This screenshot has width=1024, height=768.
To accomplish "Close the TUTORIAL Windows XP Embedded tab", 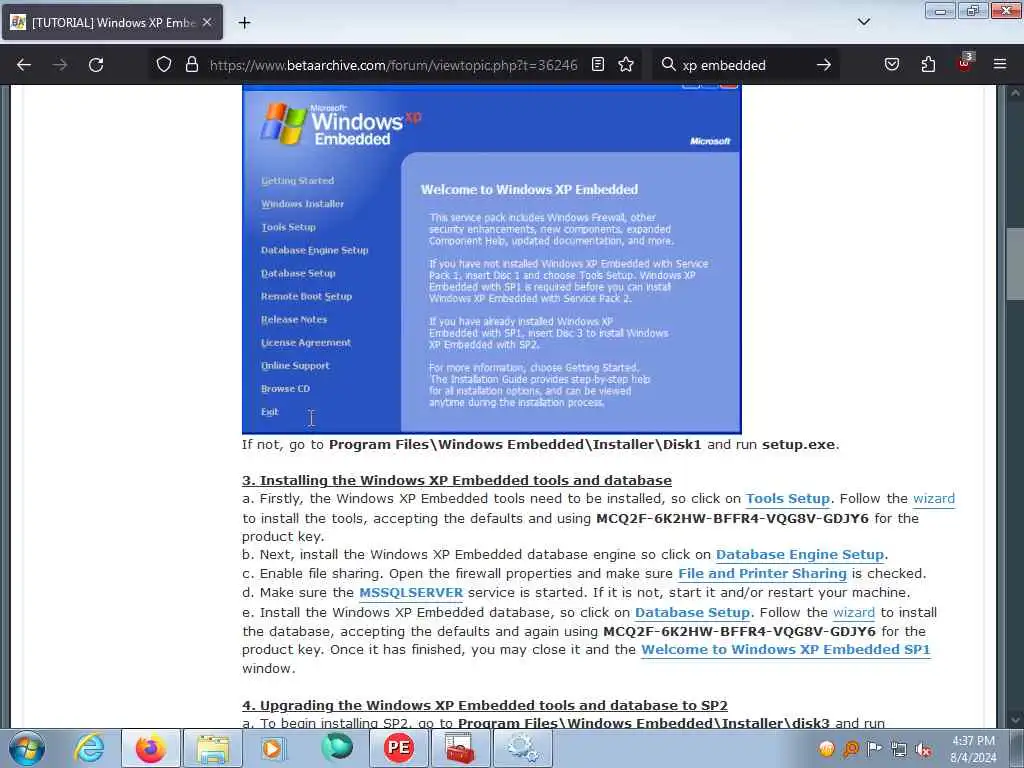I will 207,22.
